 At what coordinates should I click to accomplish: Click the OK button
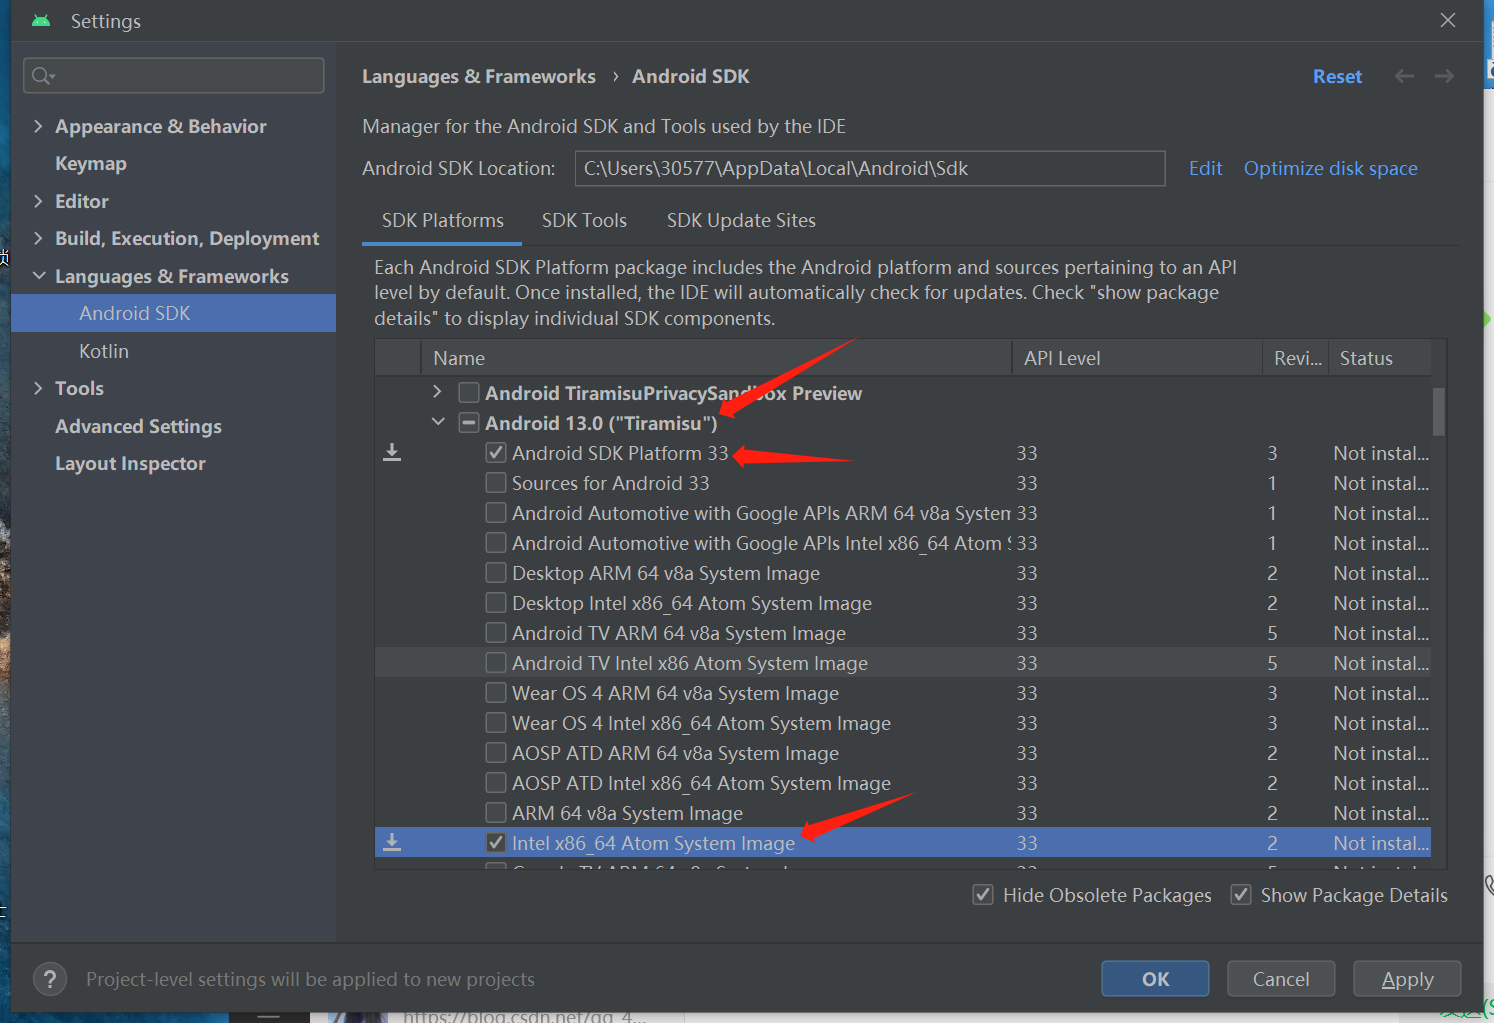click(1155, 979)
